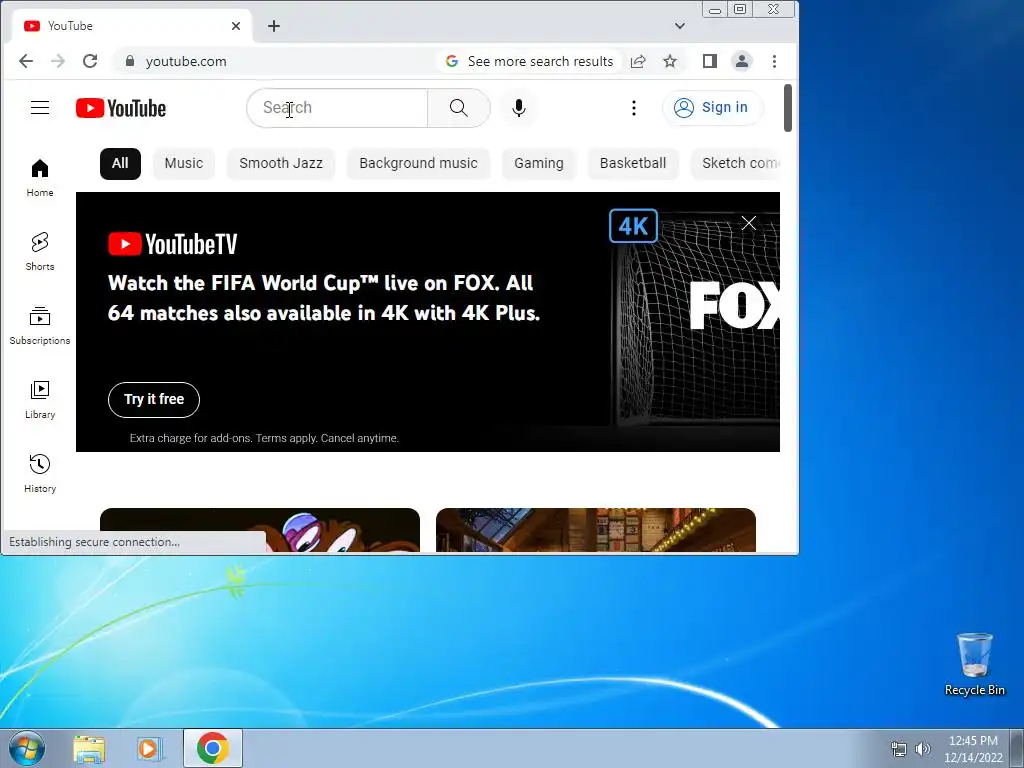Screen dimensions: 1024x768
Task: View site information lock icon
Action: (130, 61)
